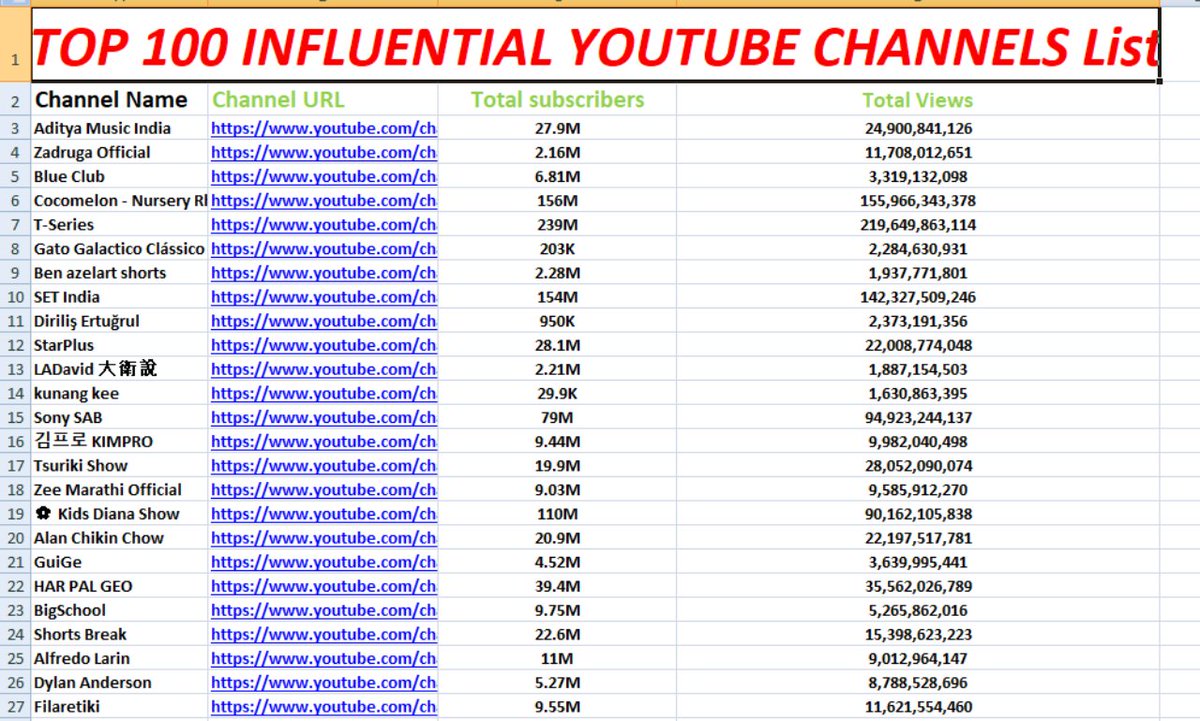Open the Sony SAB YouTube URL
This screenshot has height=721, width=1200.
coord(324,417)
